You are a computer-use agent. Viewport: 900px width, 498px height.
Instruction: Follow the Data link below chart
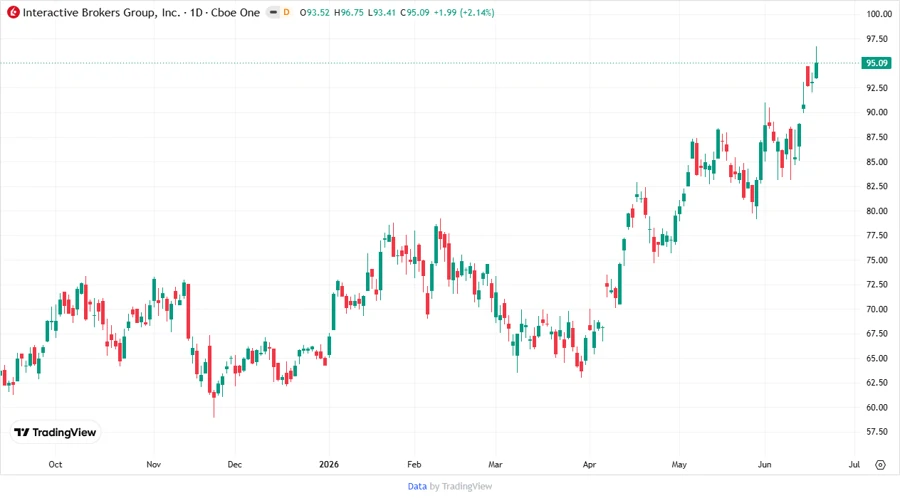(x=417, y=487)
